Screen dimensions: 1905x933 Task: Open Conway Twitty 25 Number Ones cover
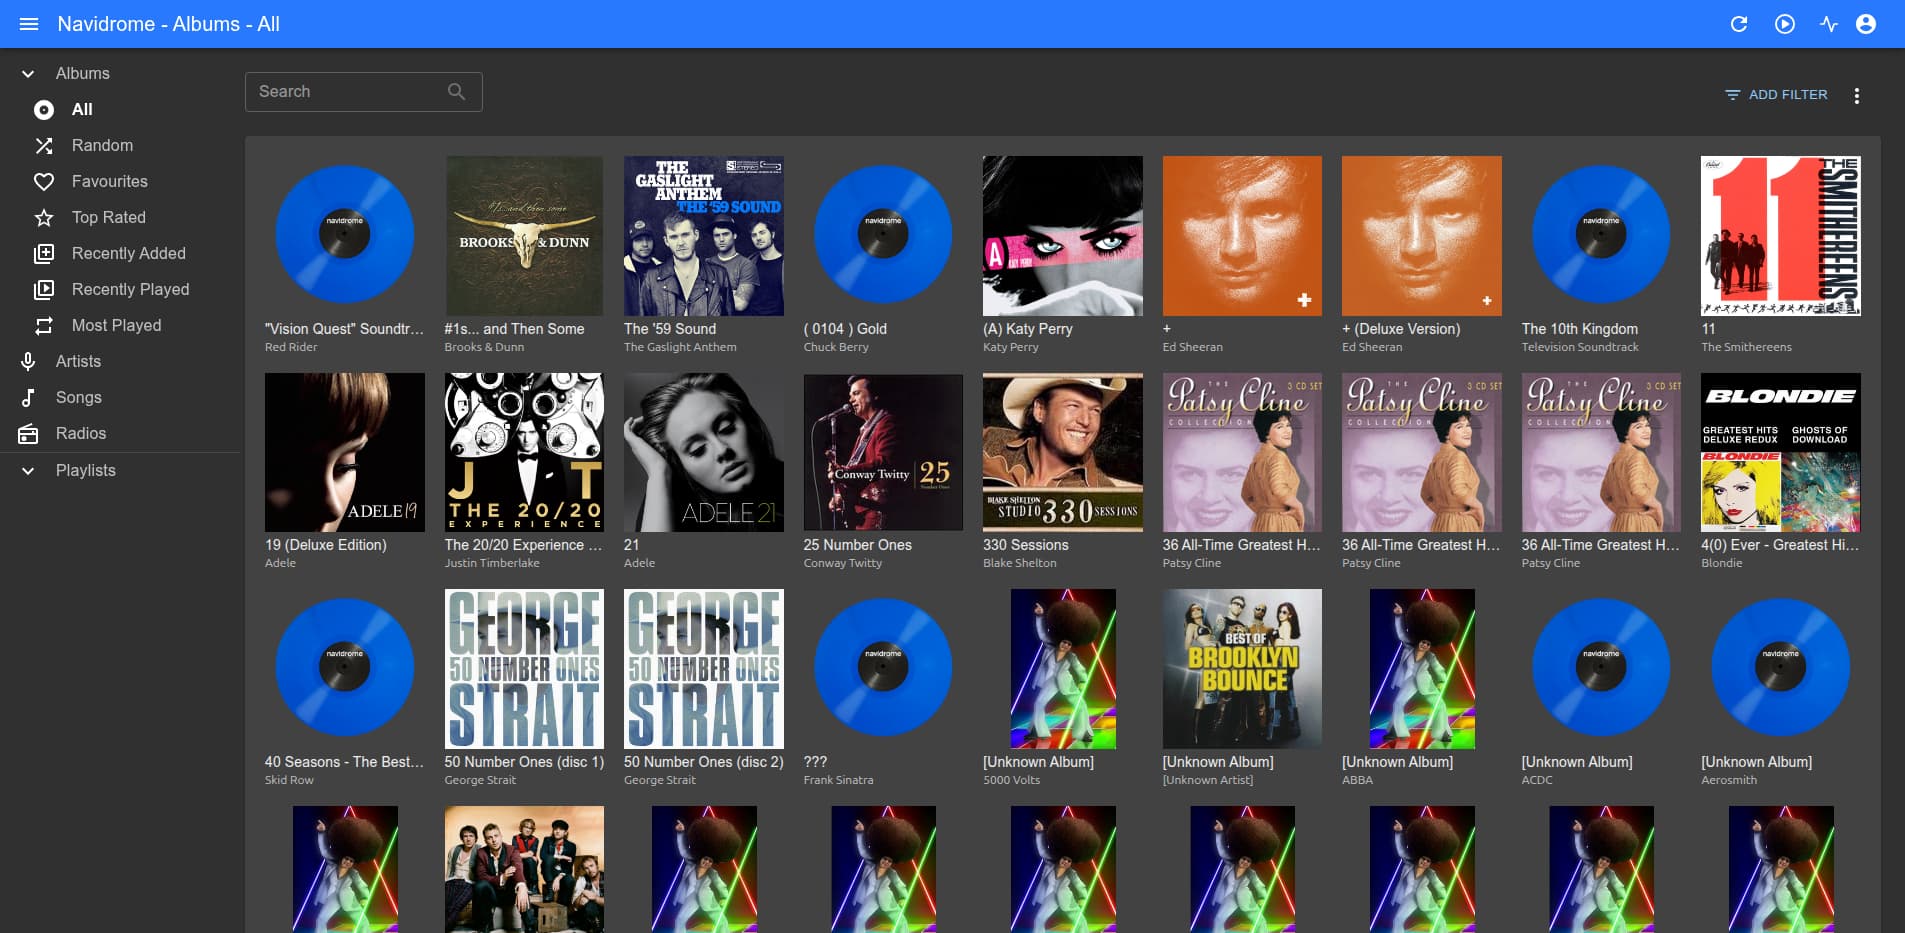[x=883, y=452]
